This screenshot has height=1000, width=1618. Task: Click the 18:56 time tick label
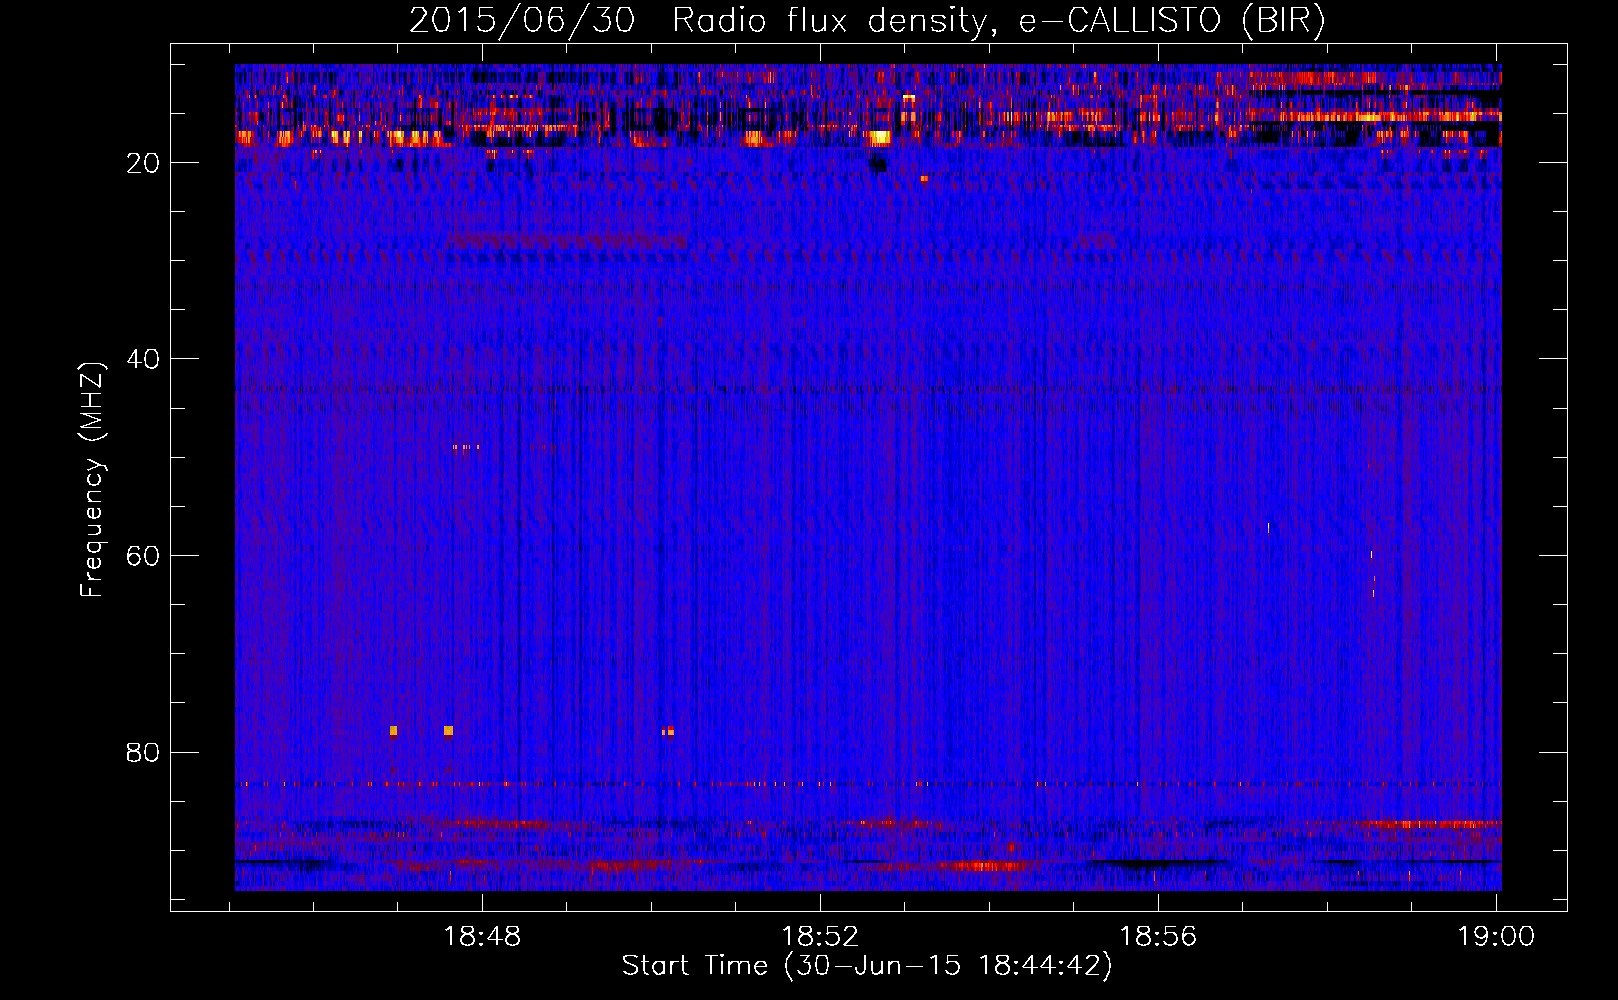[1158, 937]
